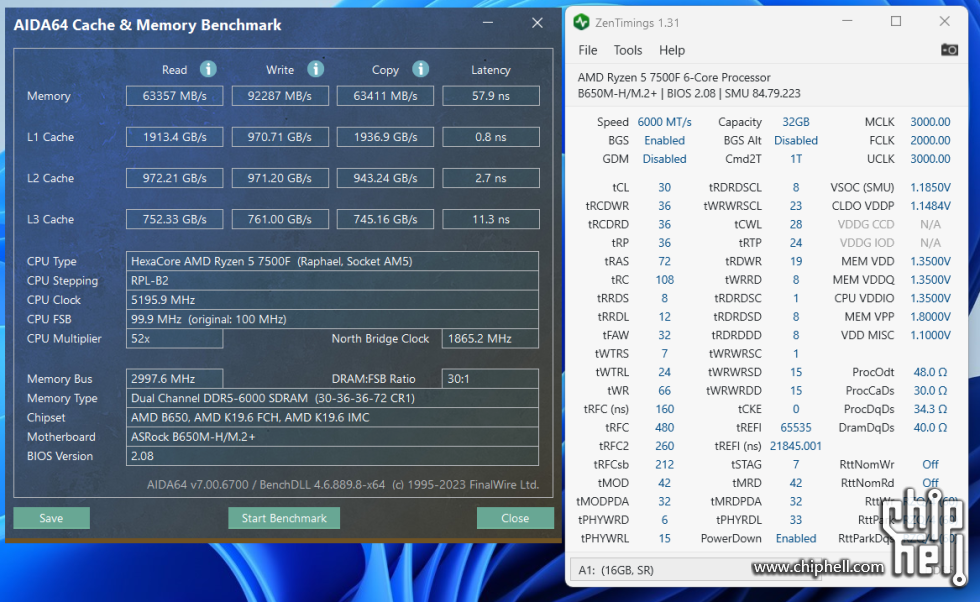The width and height of the screenshot is (980, 602).
Task: Click the DRAM:FSB Ratio 30:1 field
Action: [x=490, y=379]
